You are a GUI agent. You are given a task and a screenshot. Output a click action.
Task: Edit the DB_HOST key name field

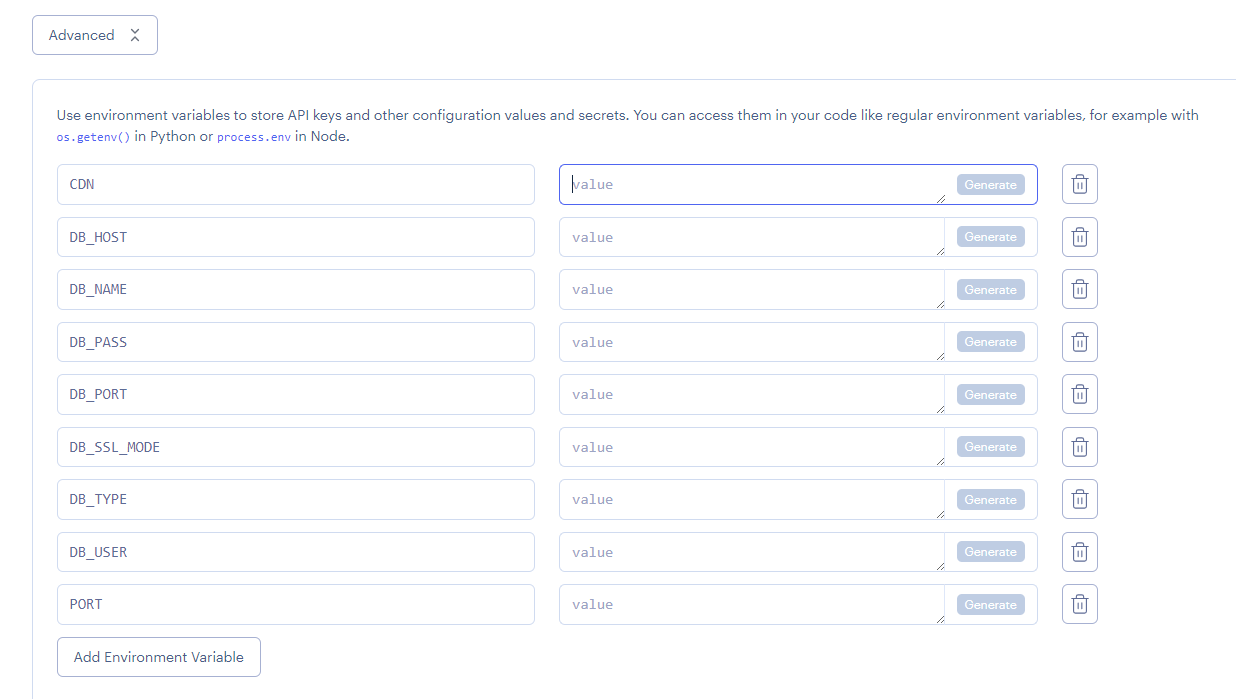coord(296,237)
